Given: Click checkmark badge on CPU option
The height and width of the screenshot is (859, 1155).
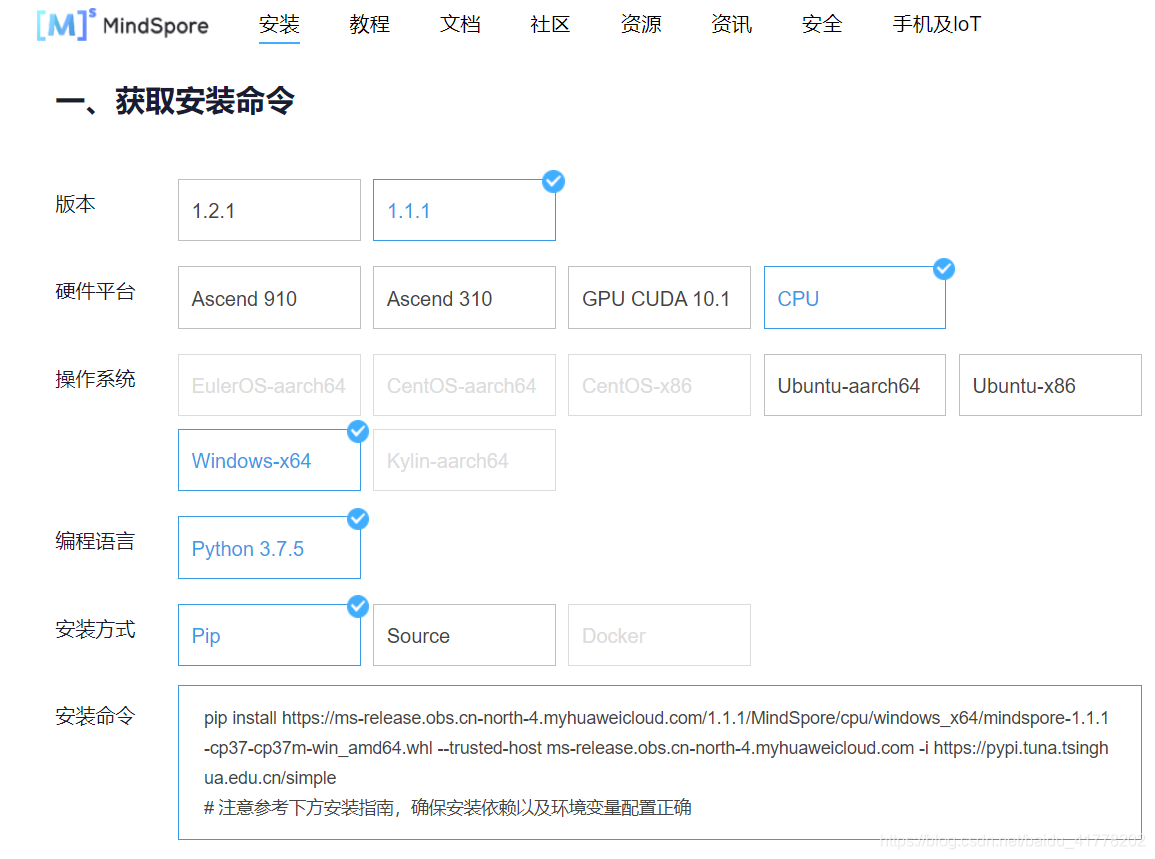Looking at the screenshot, I should point(944,269).
